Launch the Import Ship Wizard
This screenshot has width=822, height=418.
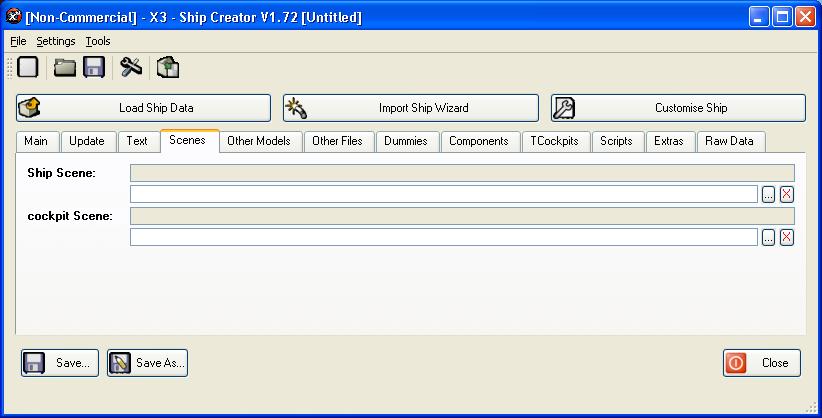411,108
